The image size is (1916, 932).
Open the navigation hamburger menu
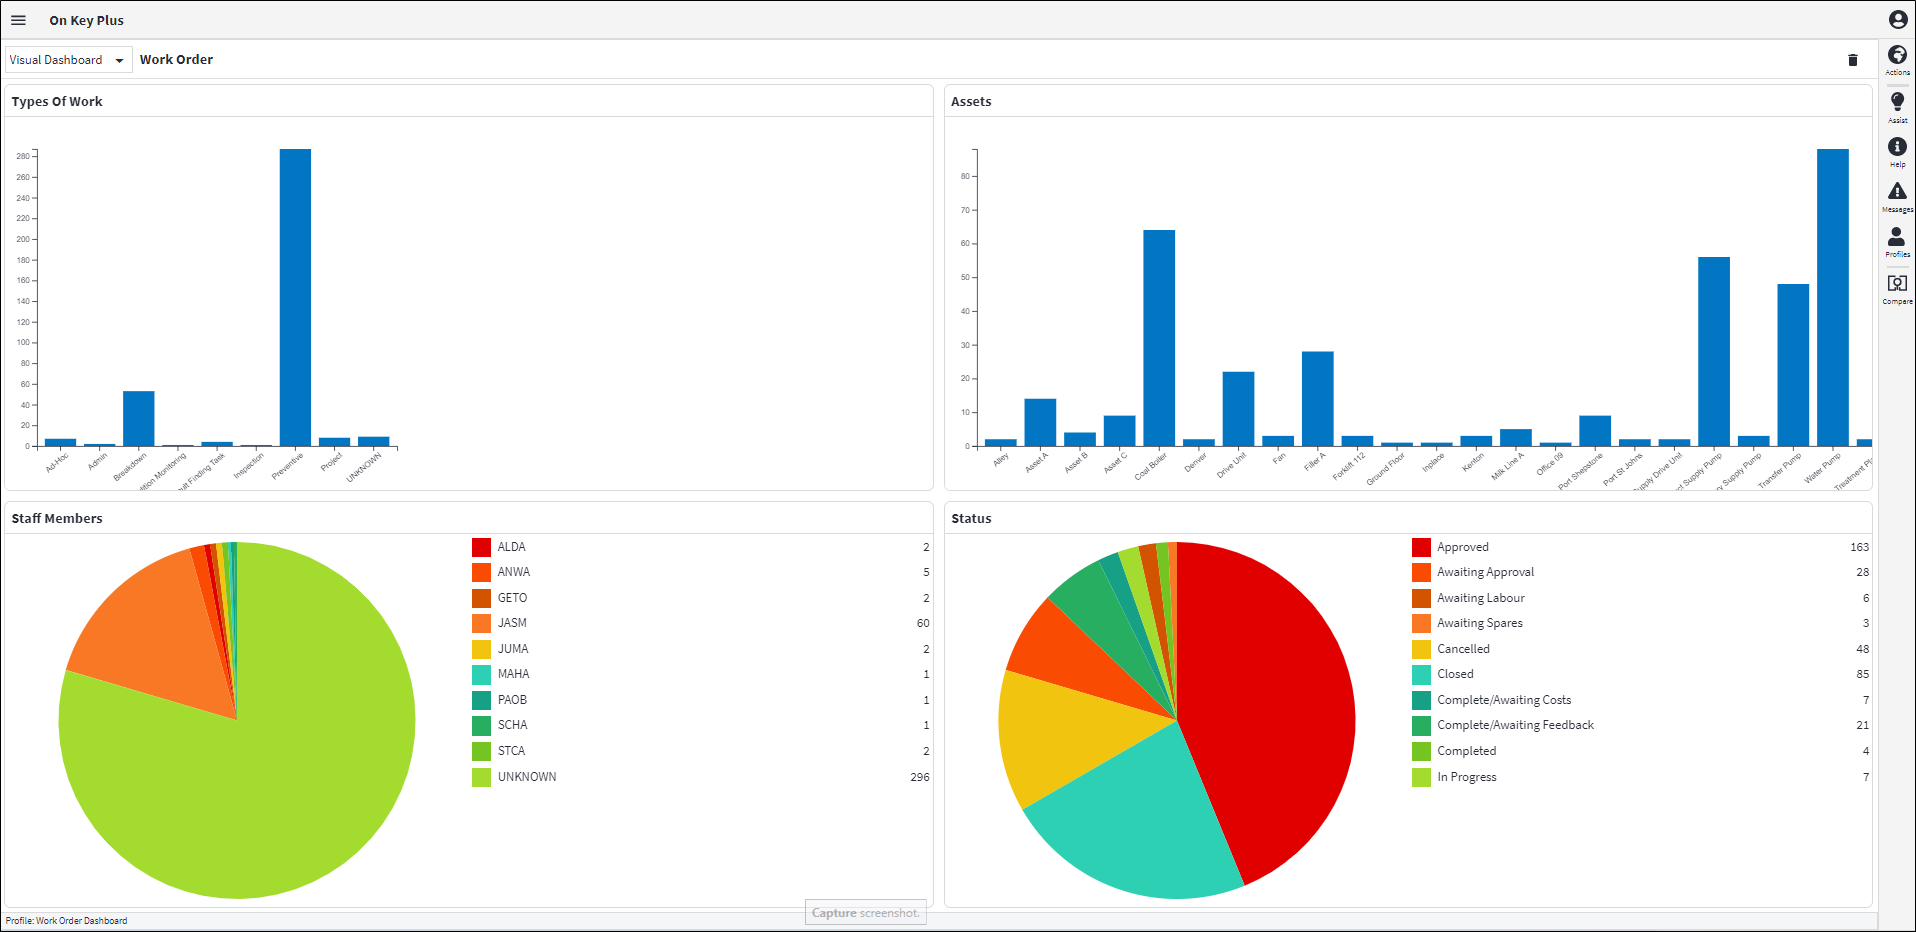point(18,19)
